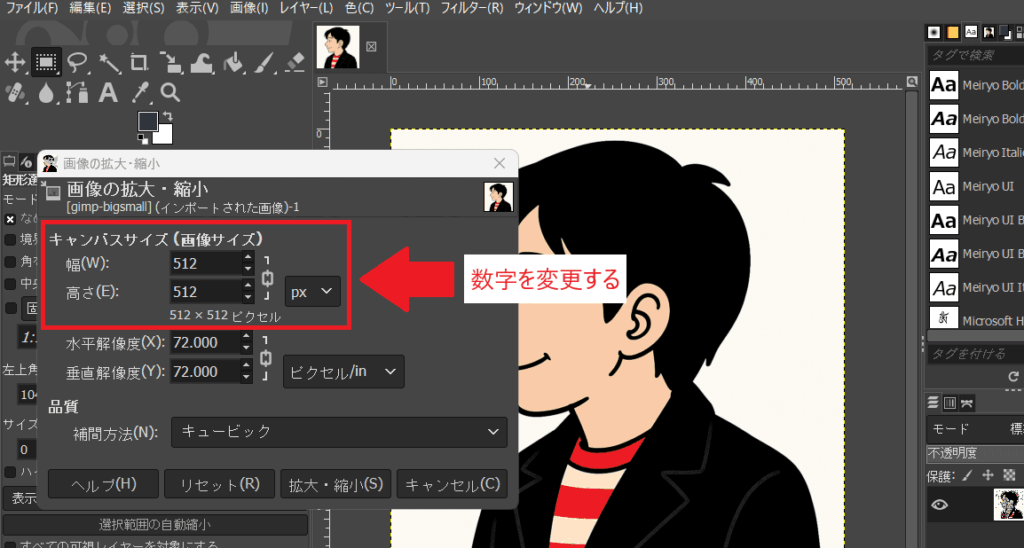
Task: Select the Paths tool
Action: [x=77, y=93]
